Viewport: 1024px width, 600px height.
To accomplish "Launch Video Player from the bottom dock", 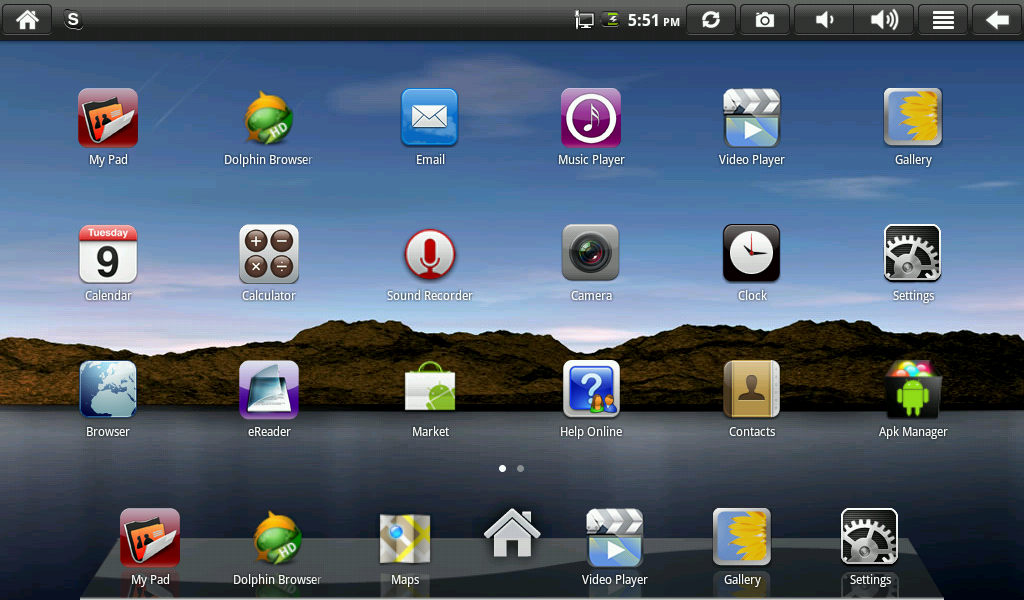I will point(615,538).
